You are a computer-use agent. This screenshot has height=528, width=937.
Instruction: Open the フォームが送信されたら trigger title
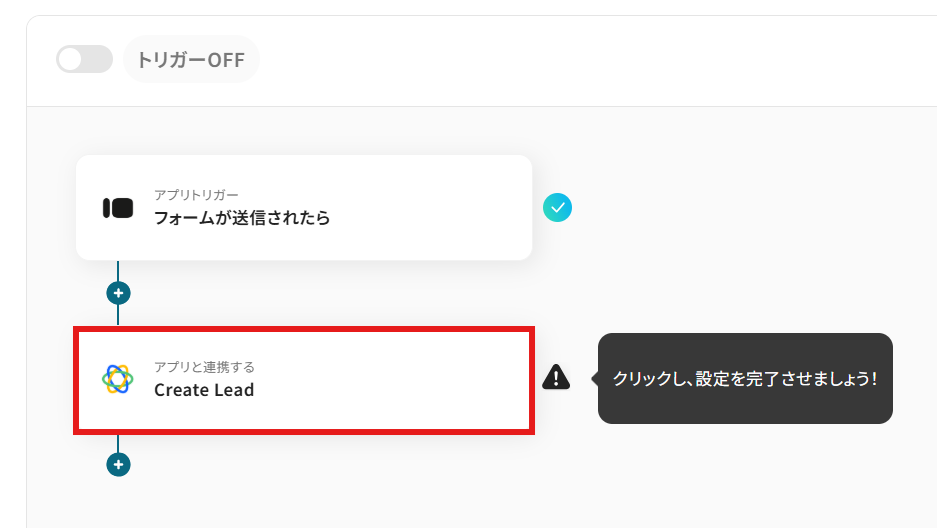(x=242, y=217)
